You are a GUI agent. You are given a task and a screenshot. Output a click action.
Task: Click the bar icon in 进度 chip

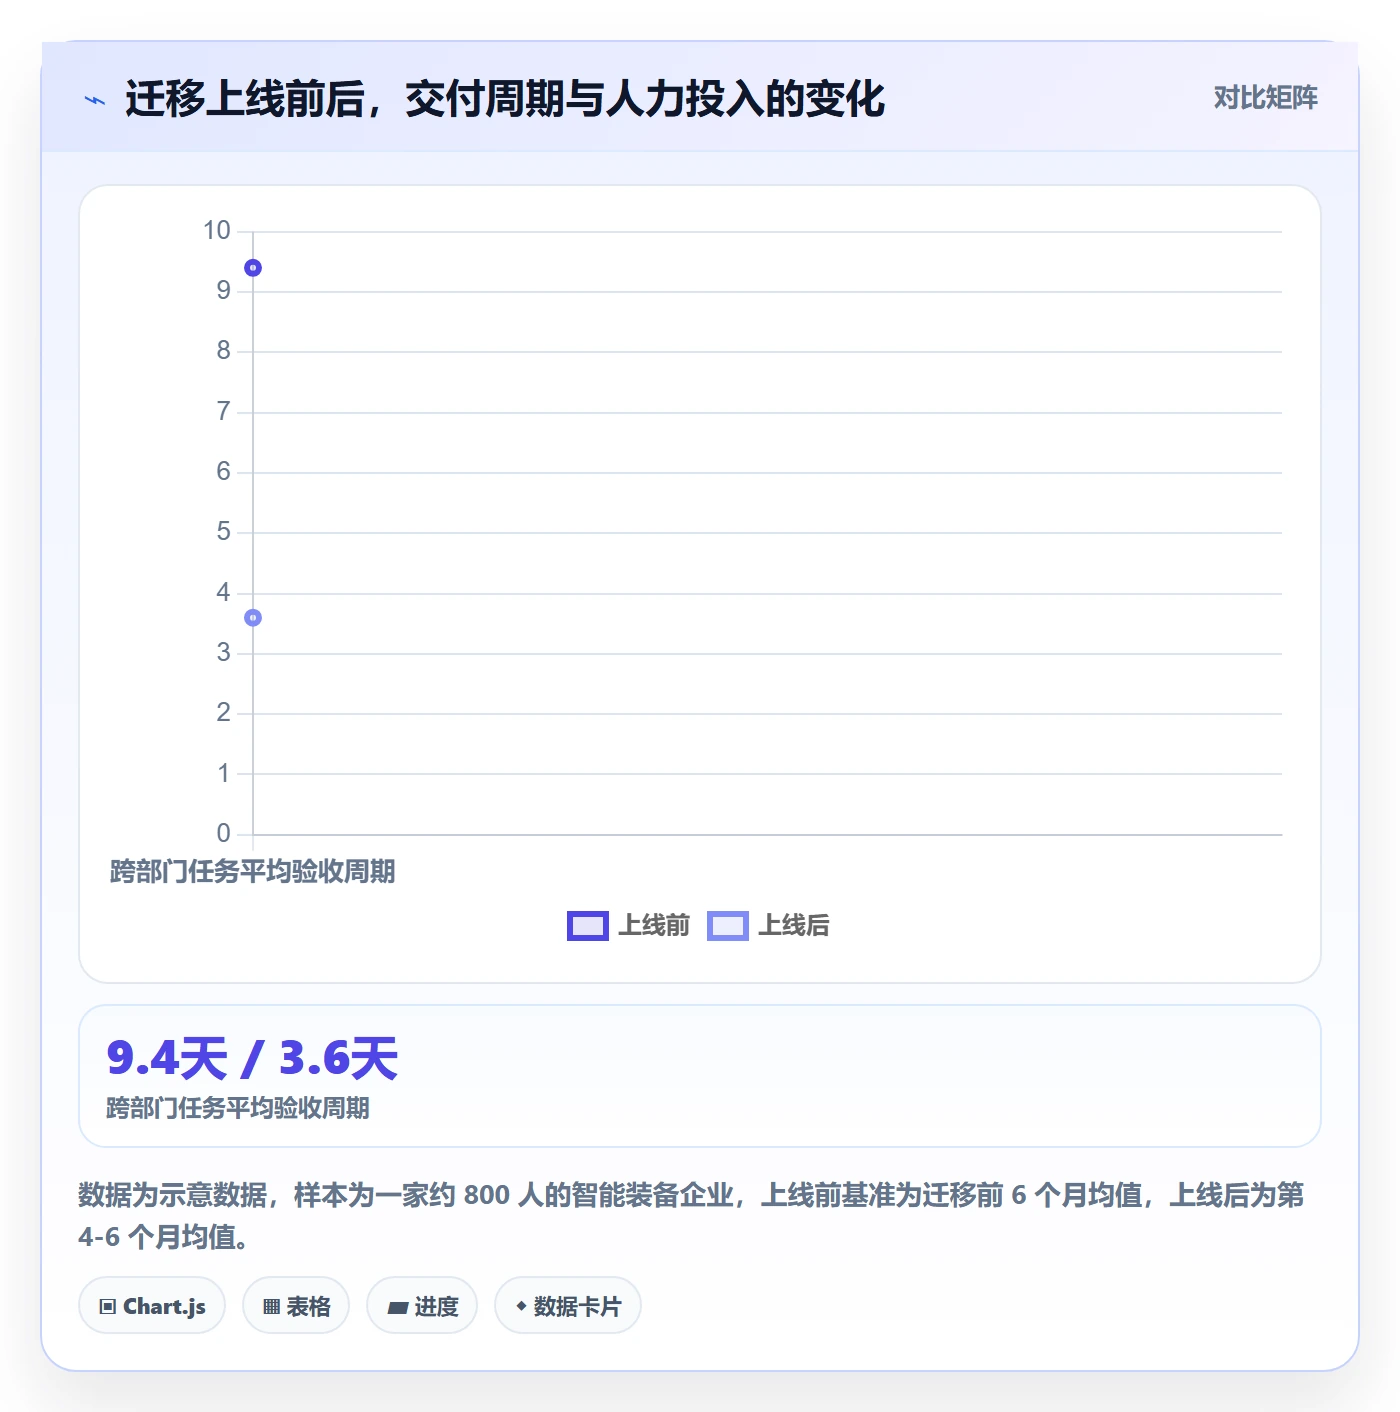397,1307
